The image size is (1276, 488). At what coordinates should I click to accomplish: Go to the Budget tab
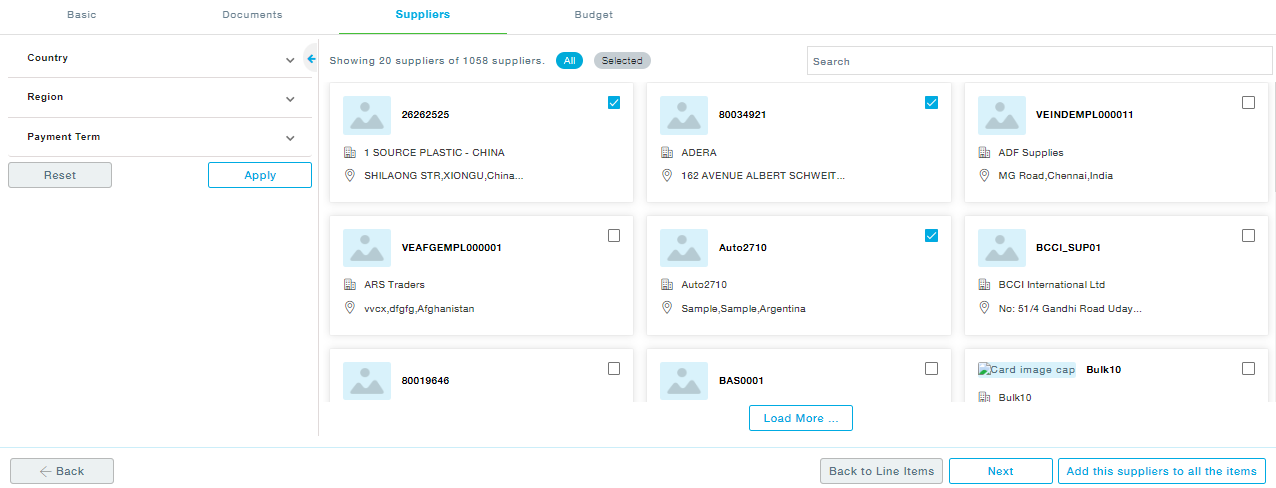click(593, 15)
